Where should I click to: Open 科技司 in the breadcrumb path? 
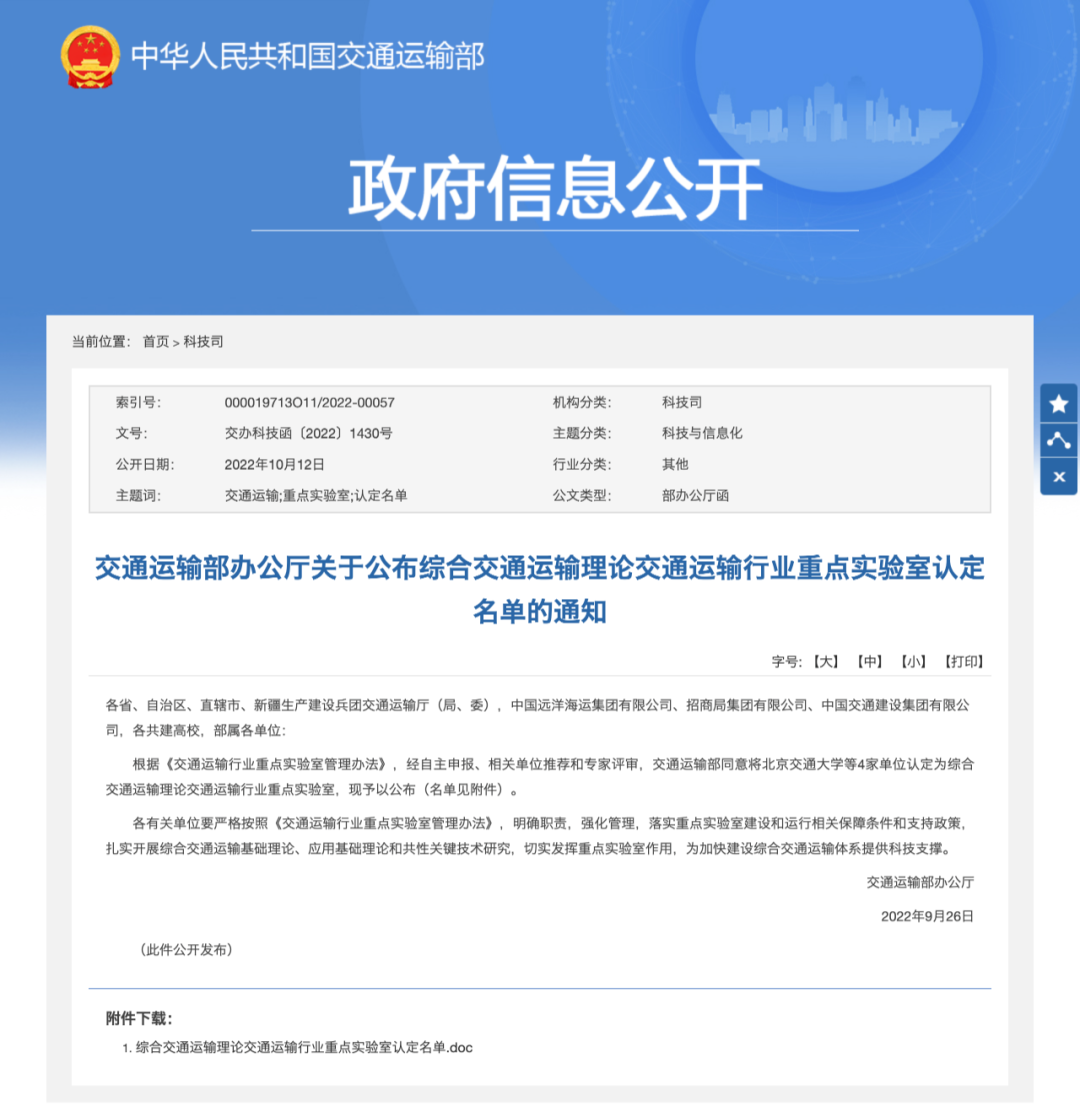click(x=203, y=342)
